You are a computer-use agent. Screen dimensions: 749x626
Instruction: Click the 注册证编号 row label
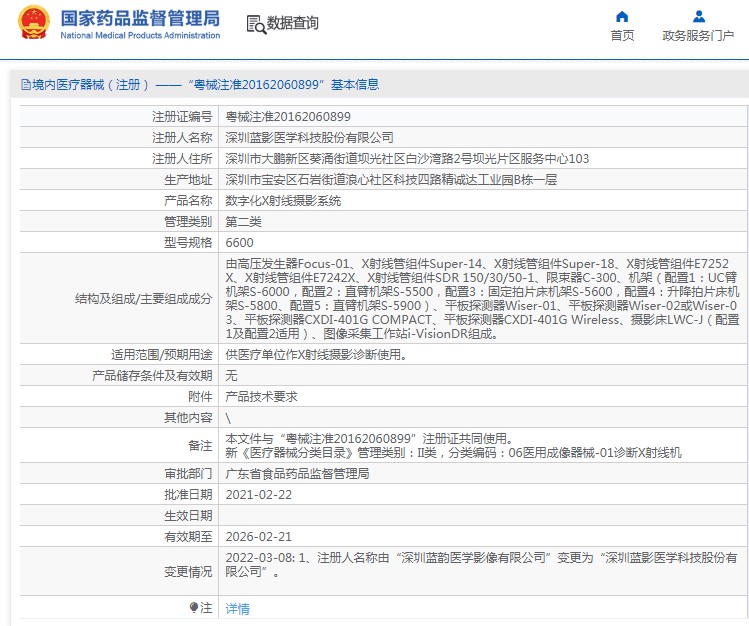click(182, 117)
